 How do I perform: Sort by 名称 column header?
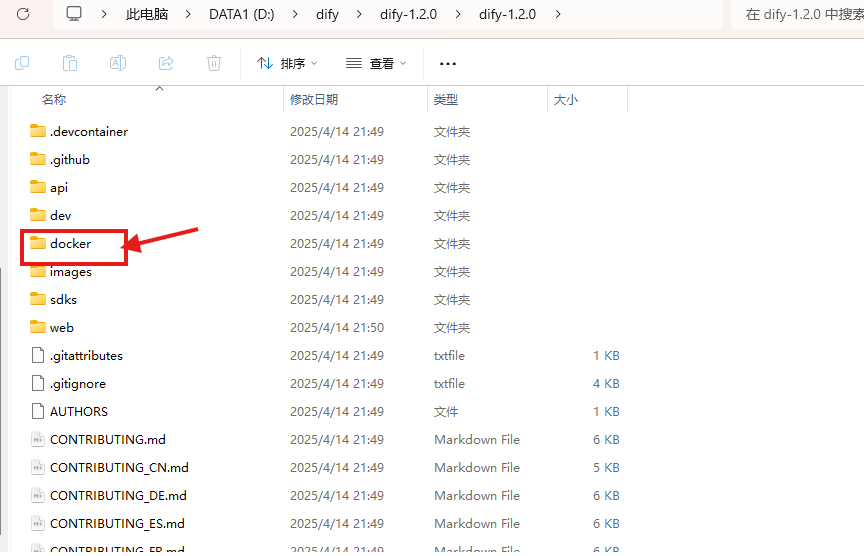54,100
